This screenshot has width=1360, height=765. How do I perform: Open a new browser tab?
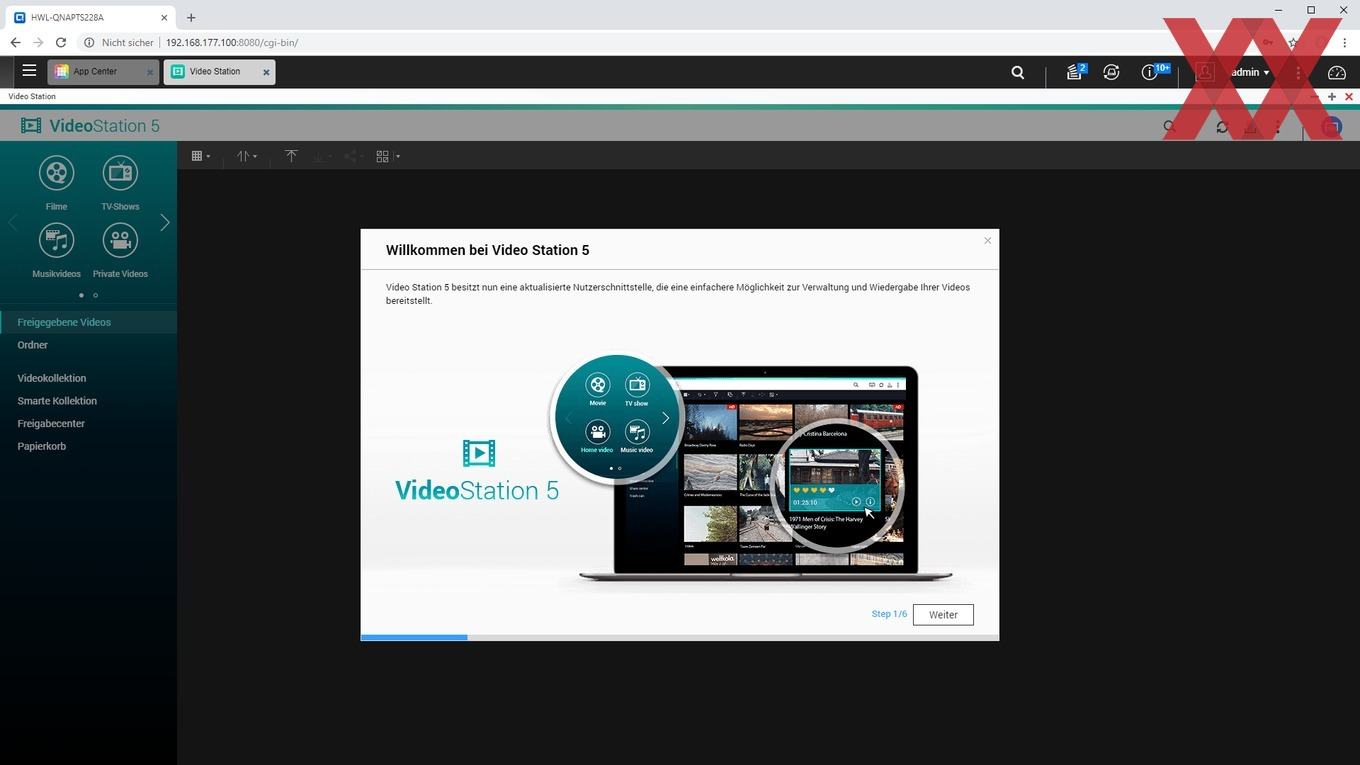pos(191,17)
